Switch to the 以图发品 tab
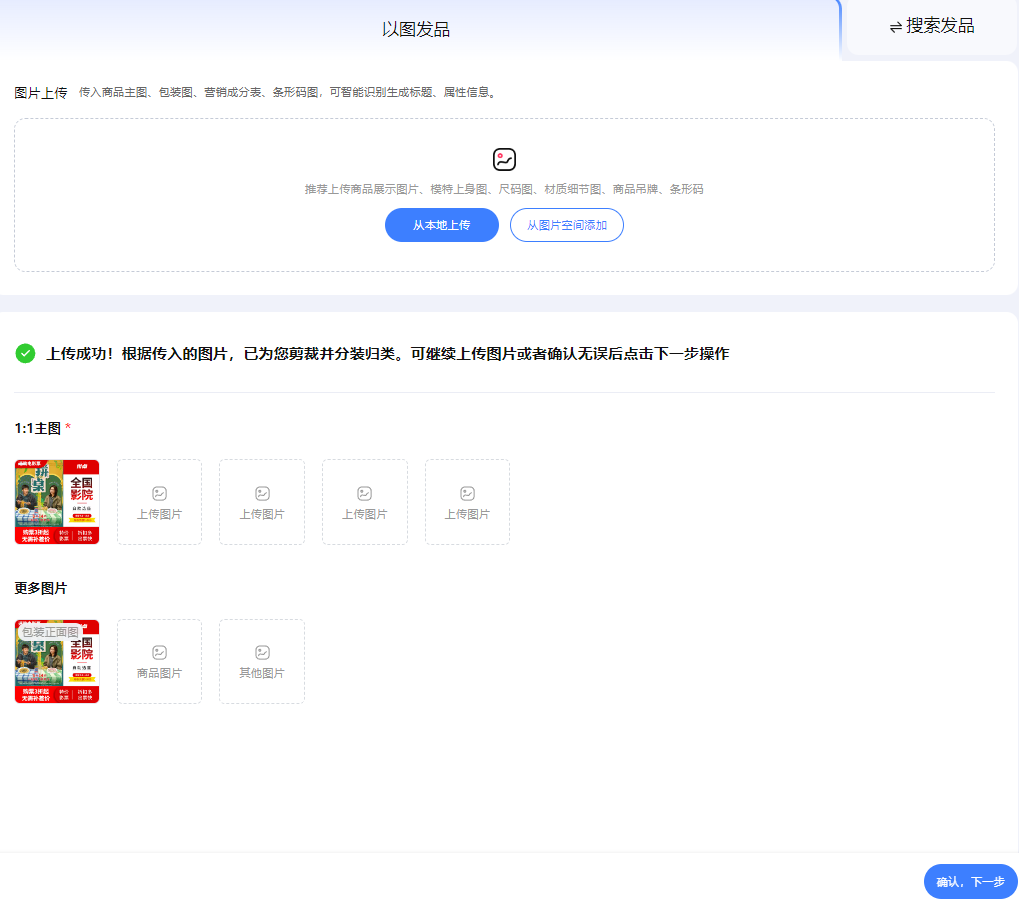The width and height of the screenshot is (1019, 902). 416,29
